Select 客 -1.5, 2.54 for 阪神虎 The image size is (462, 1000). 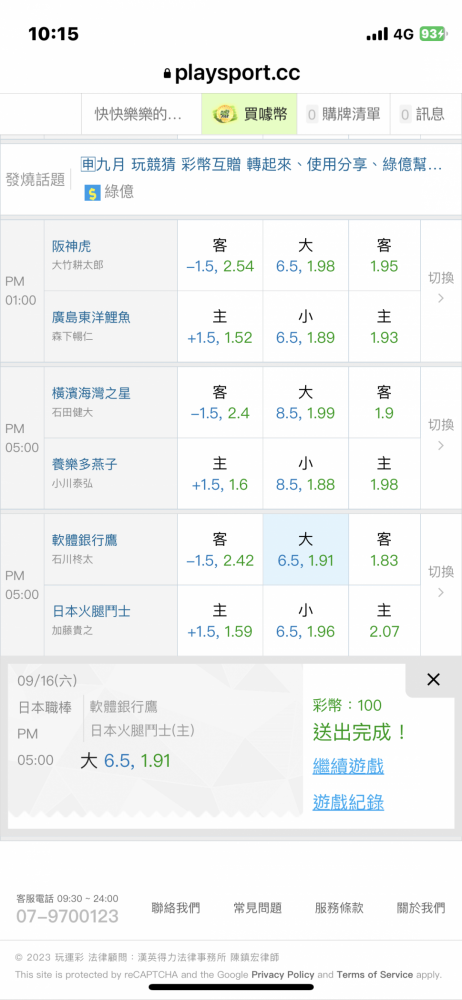coord(220,256)
